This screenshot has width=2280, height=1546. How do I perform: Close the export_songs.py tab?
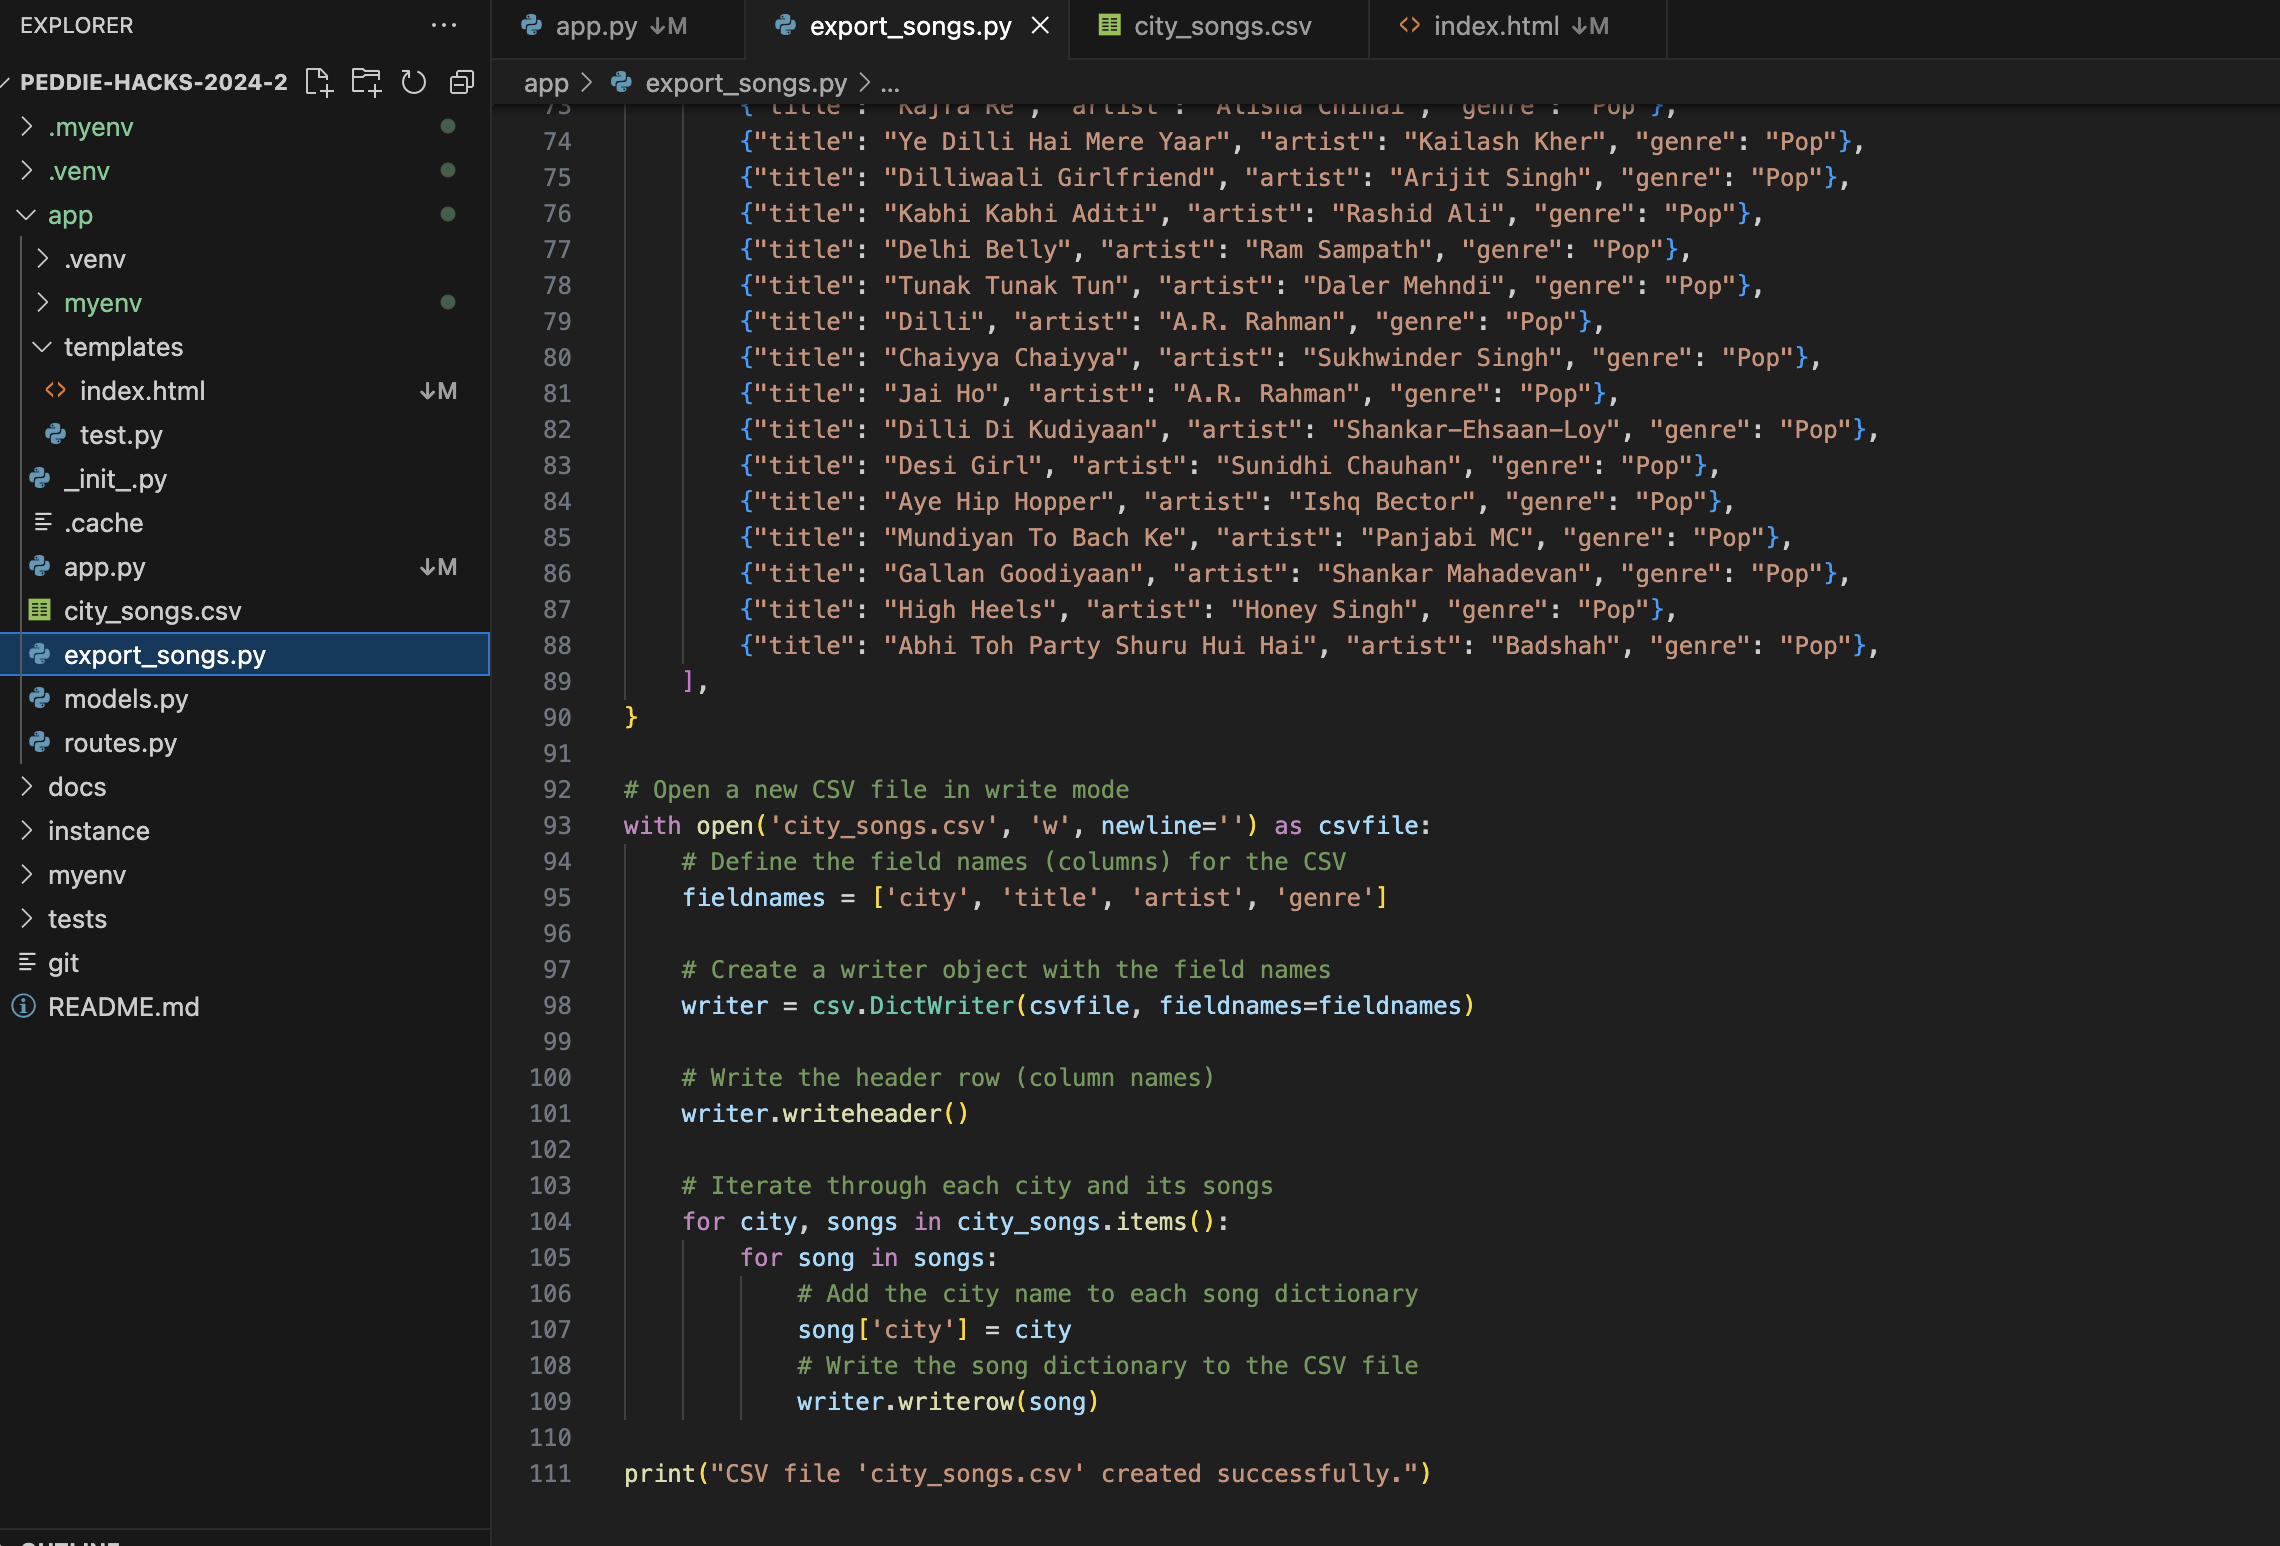[1040, 26]
